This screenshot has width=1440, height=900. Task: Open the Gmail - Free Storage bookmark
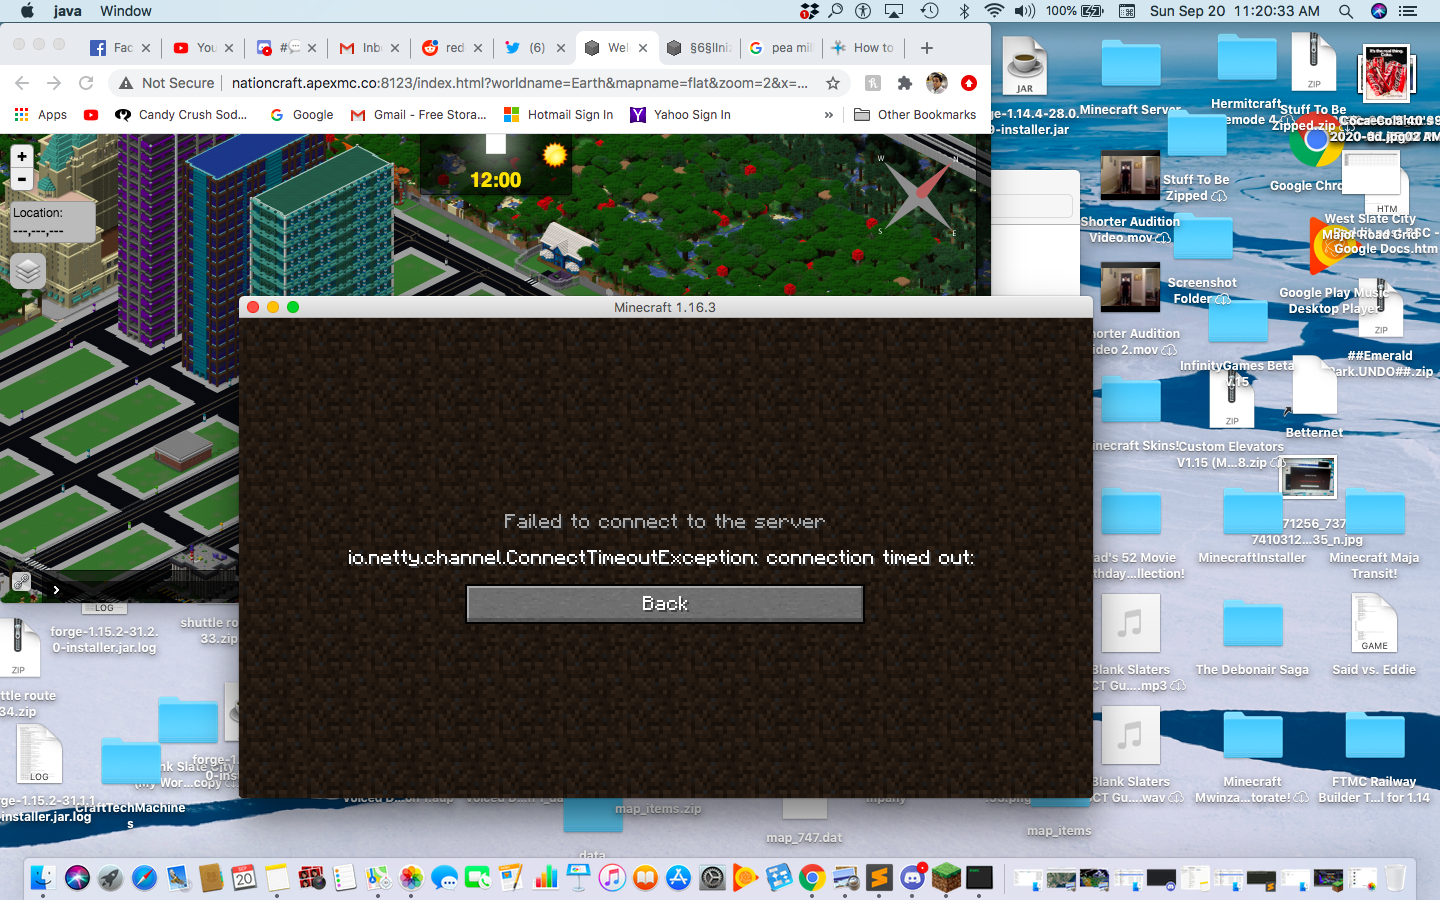click(419, 115)
